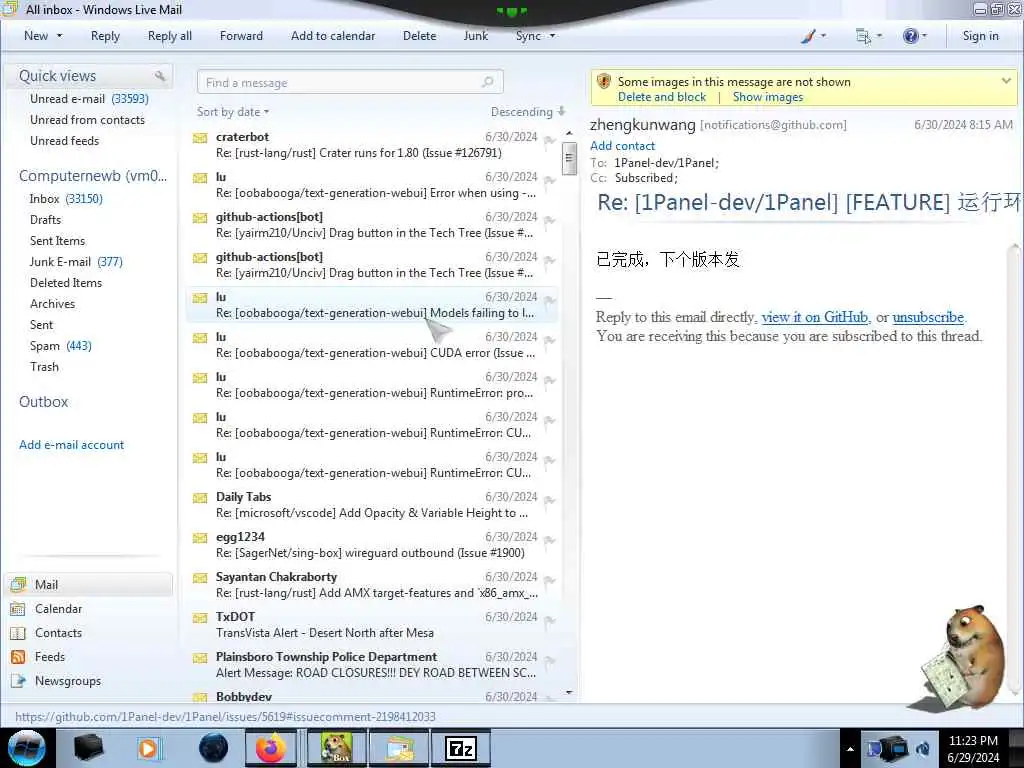Click the Reply toolbar button
This screenshot has width=1024, height=768.
(105, 36)
